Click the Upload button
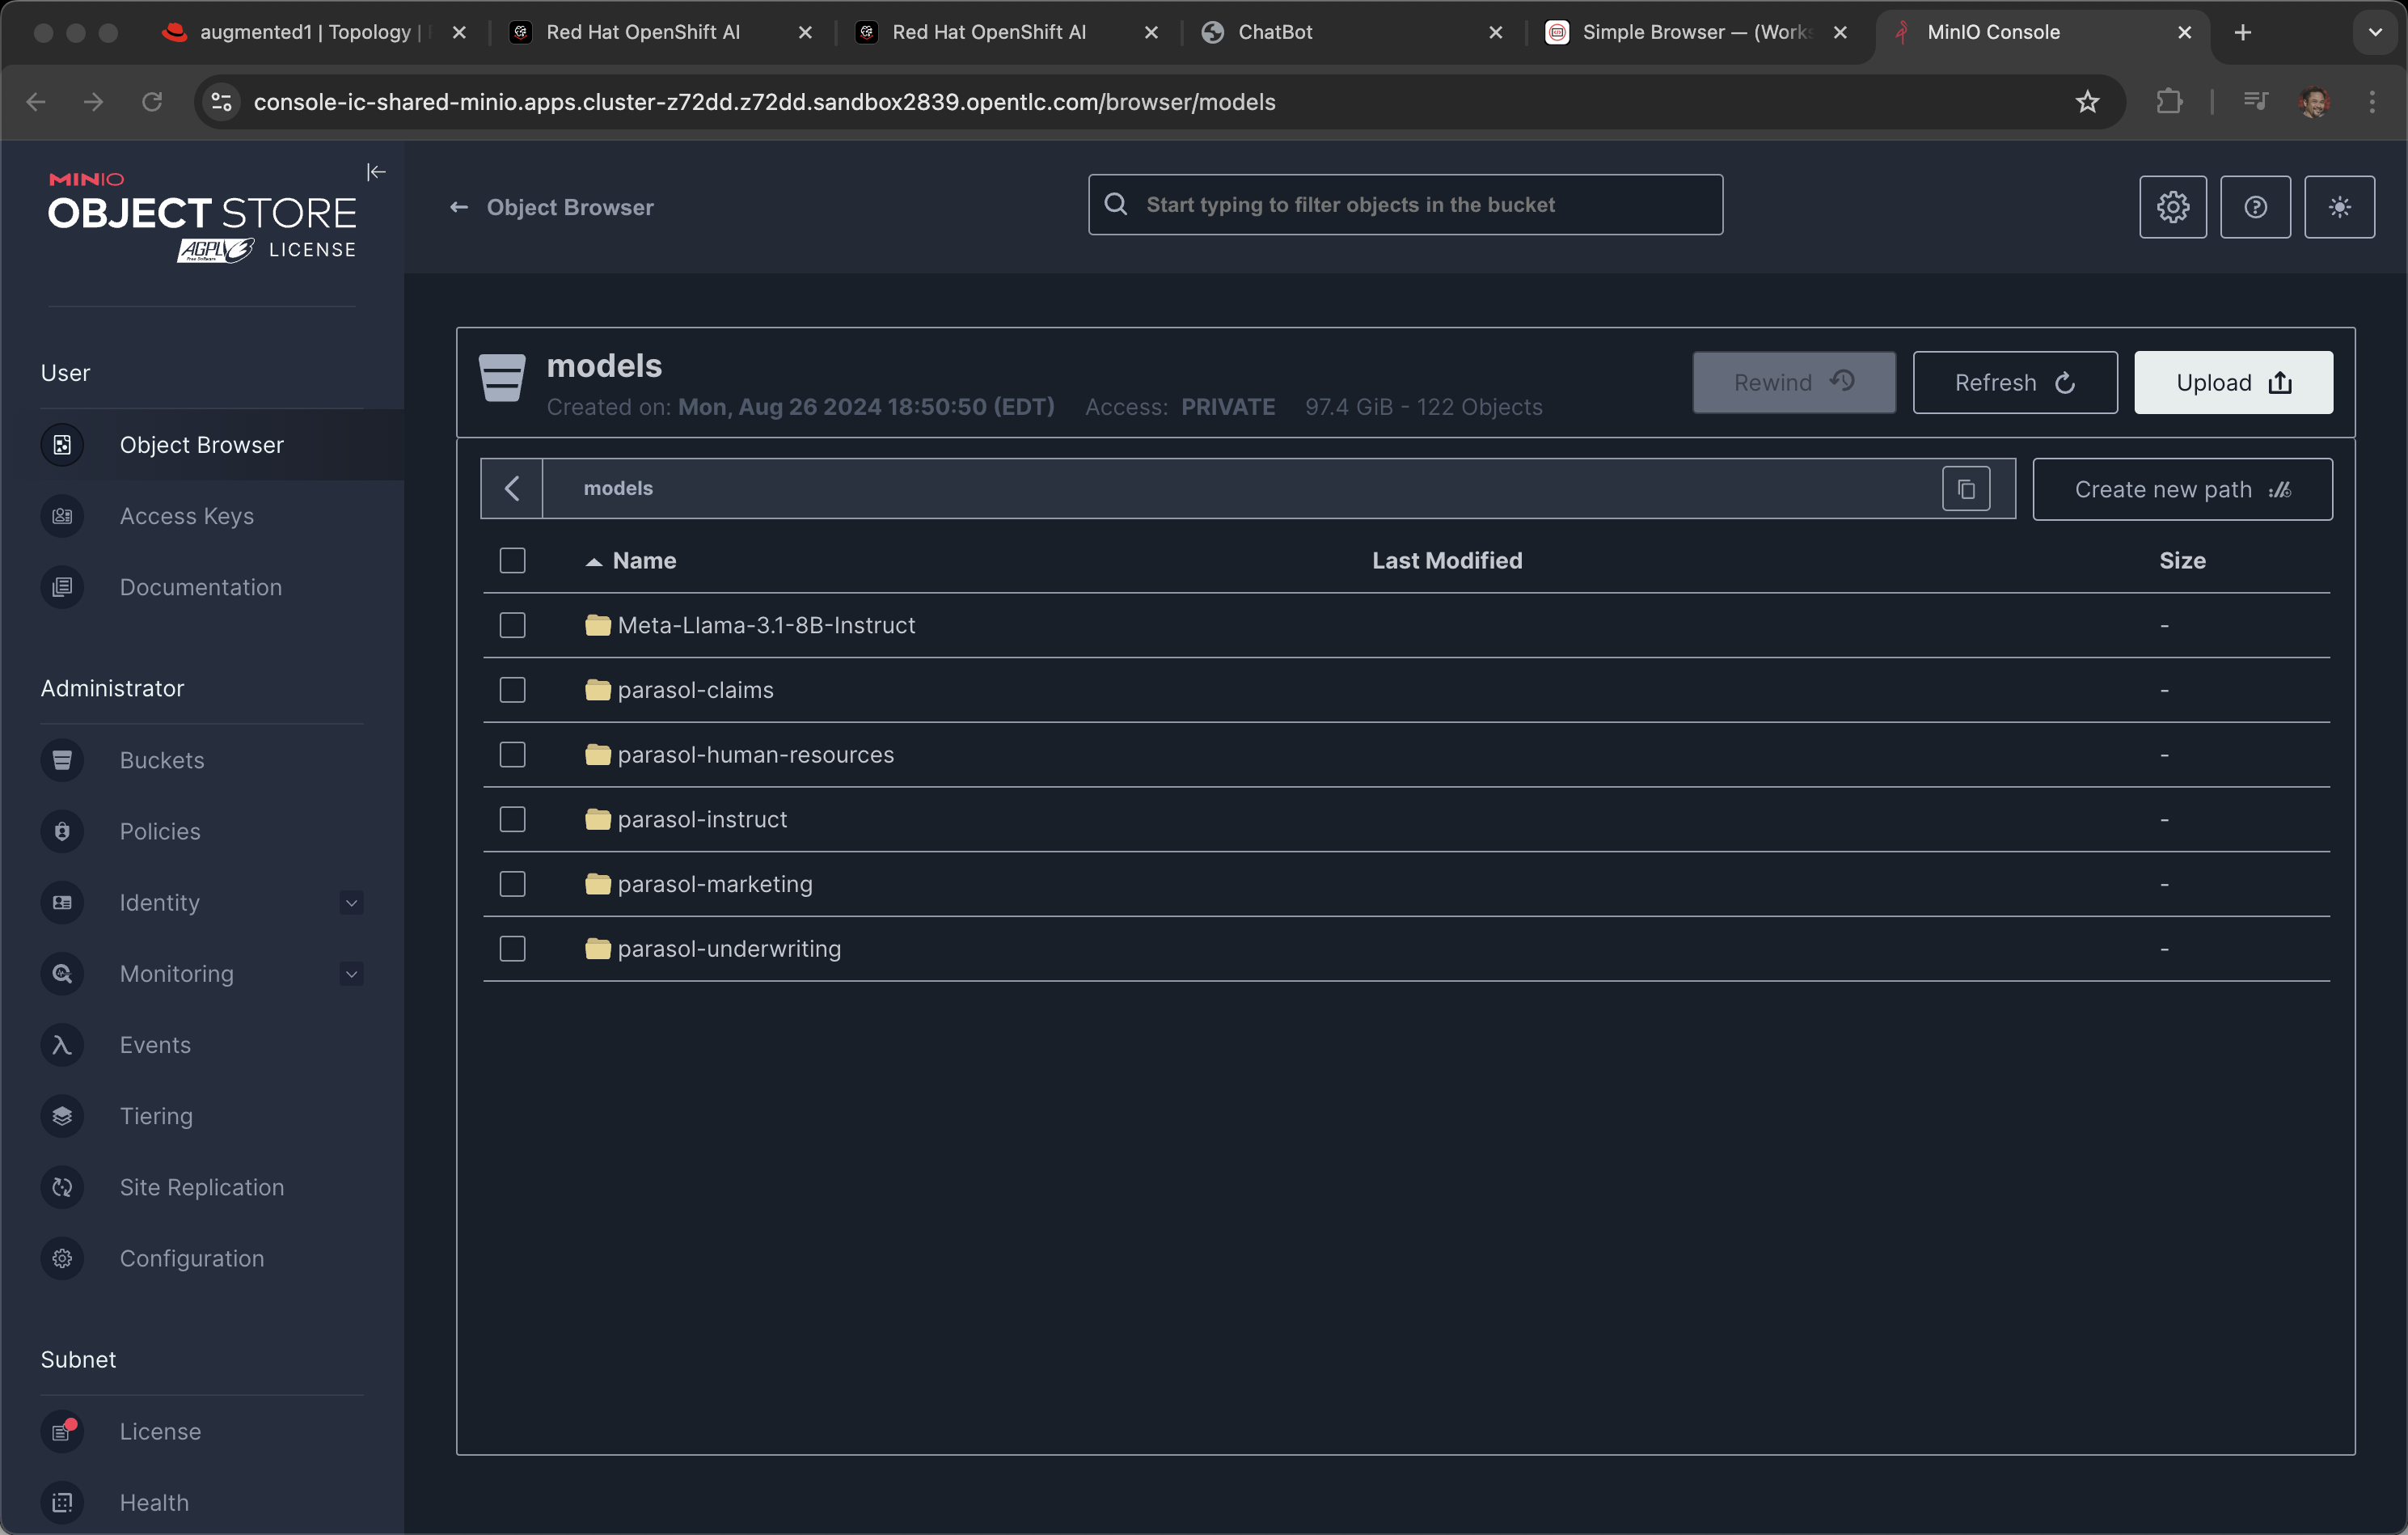This screenshot has height=1535, width=2408. click(2232, 383)
